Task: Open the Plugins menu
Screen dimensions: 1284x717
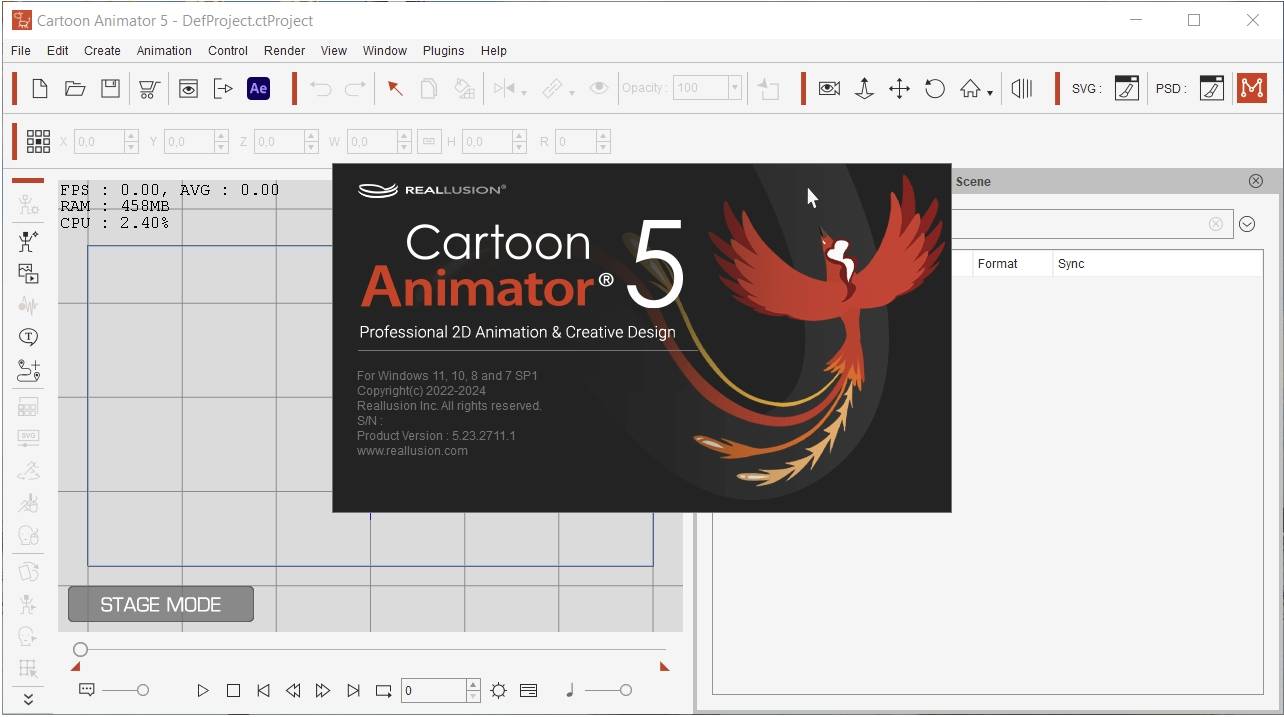Action: pos(443,50)
